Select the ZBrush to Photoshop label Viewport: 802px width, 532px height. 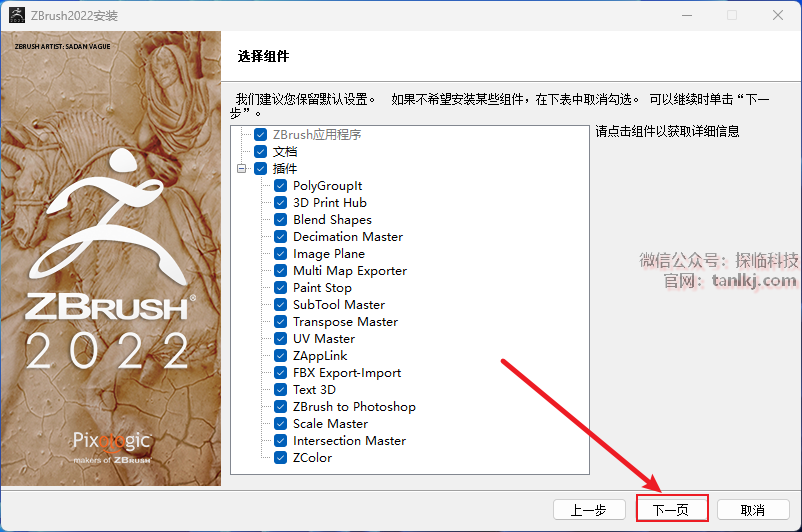[354, 407]
